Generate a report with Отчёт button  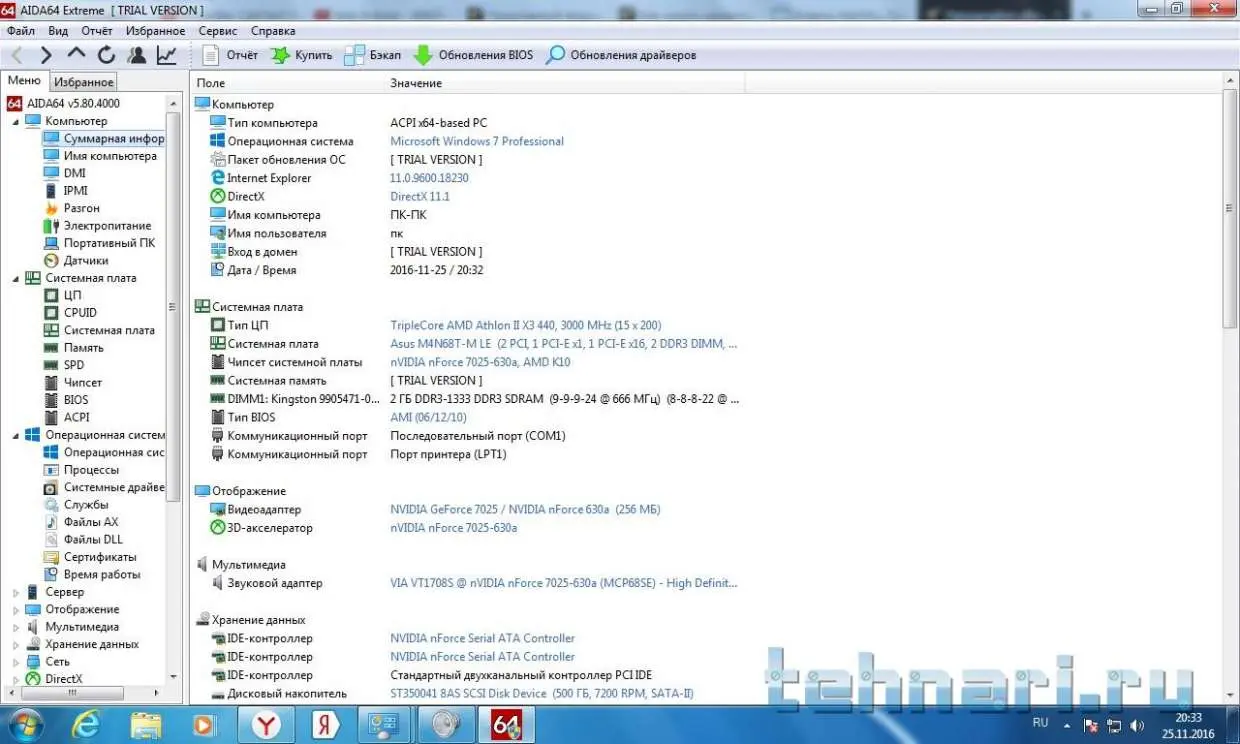click(x=230, y=55)
